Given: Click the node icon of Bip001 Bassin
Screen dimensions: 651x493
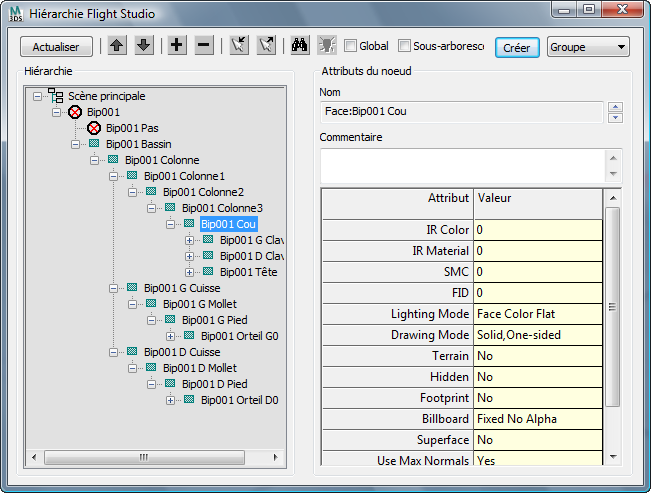Looking at the screenshot, I should 94,144.
